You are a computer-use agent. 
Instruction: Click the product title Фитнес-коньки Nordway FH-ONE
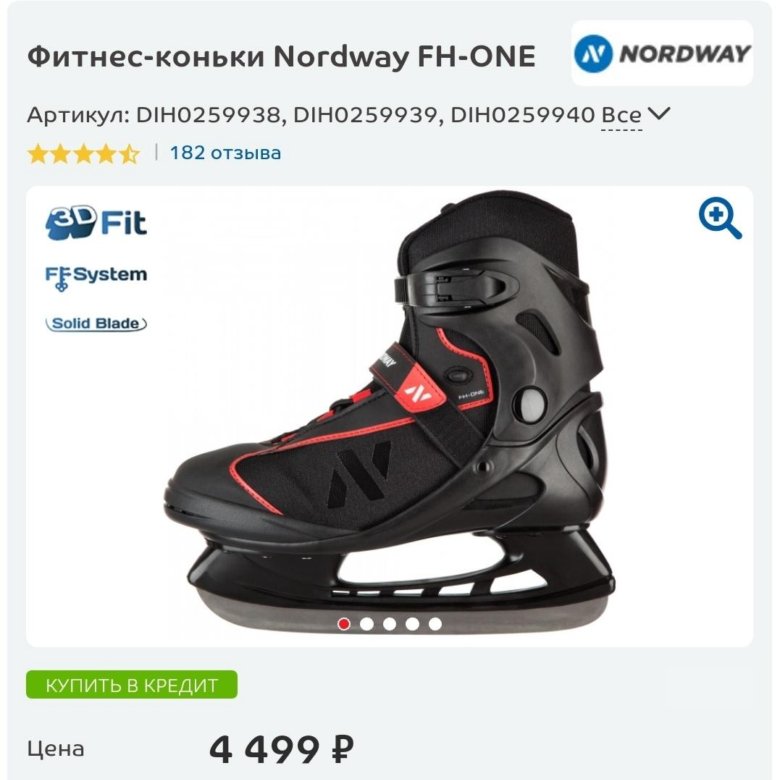282,56
